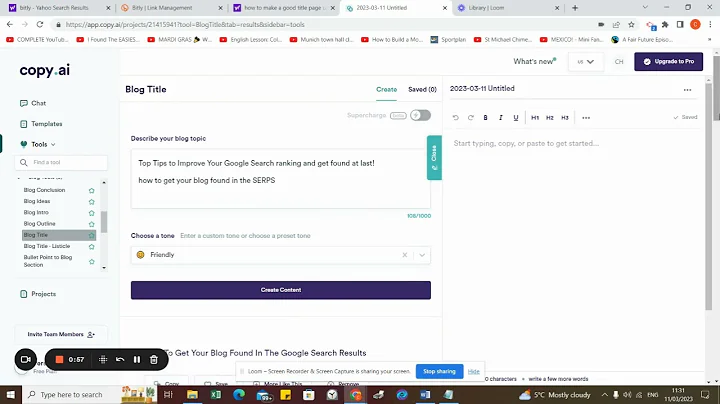This screenshot has width=720, height=404.
Task: Toggle Loom camera bubble icon
Action: coord(26,359)
